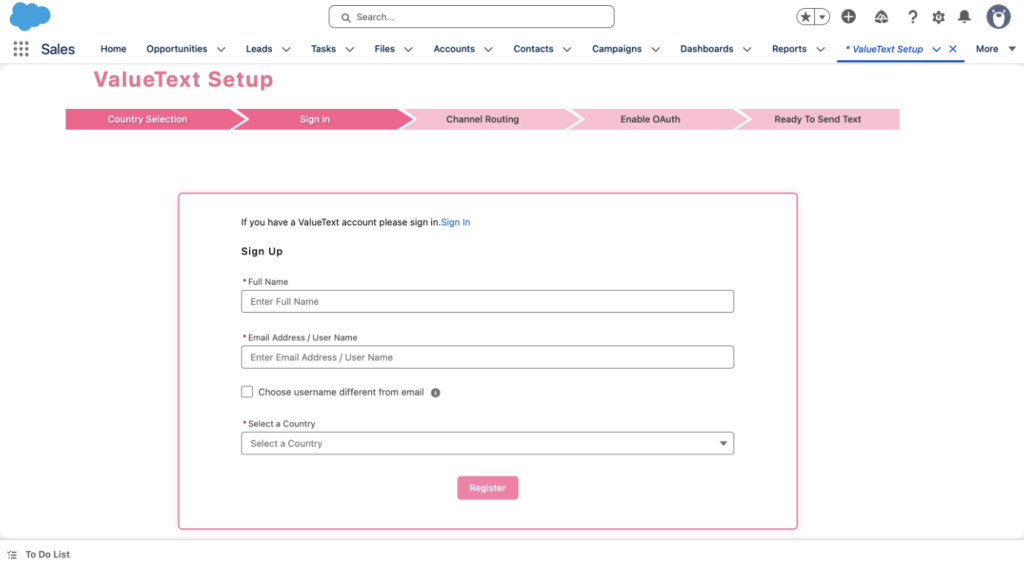
Task: Open the Setup gear icon
Action: point(938,17)
